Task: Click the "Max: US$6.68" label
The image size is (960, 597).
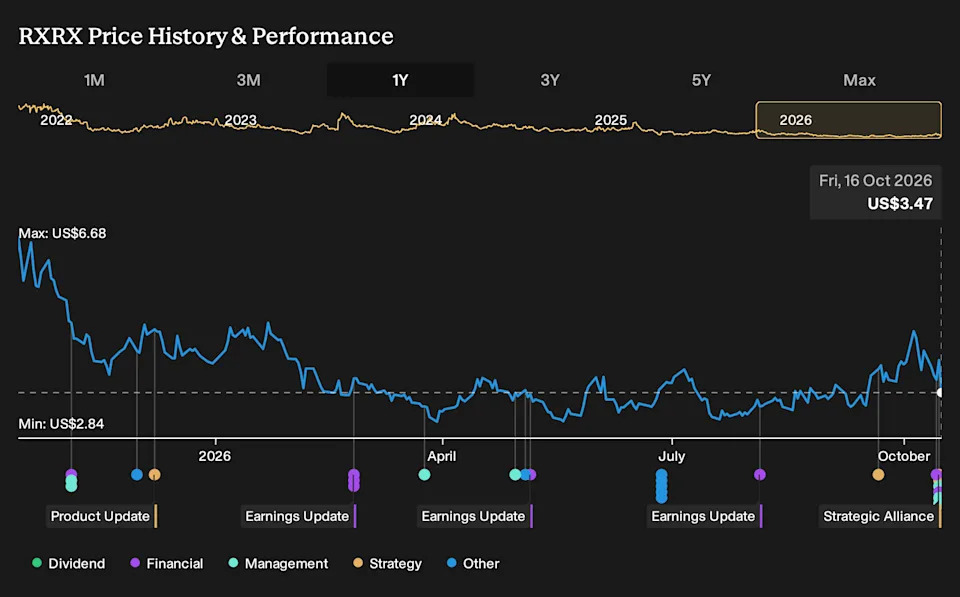Action: coord(62,233)
